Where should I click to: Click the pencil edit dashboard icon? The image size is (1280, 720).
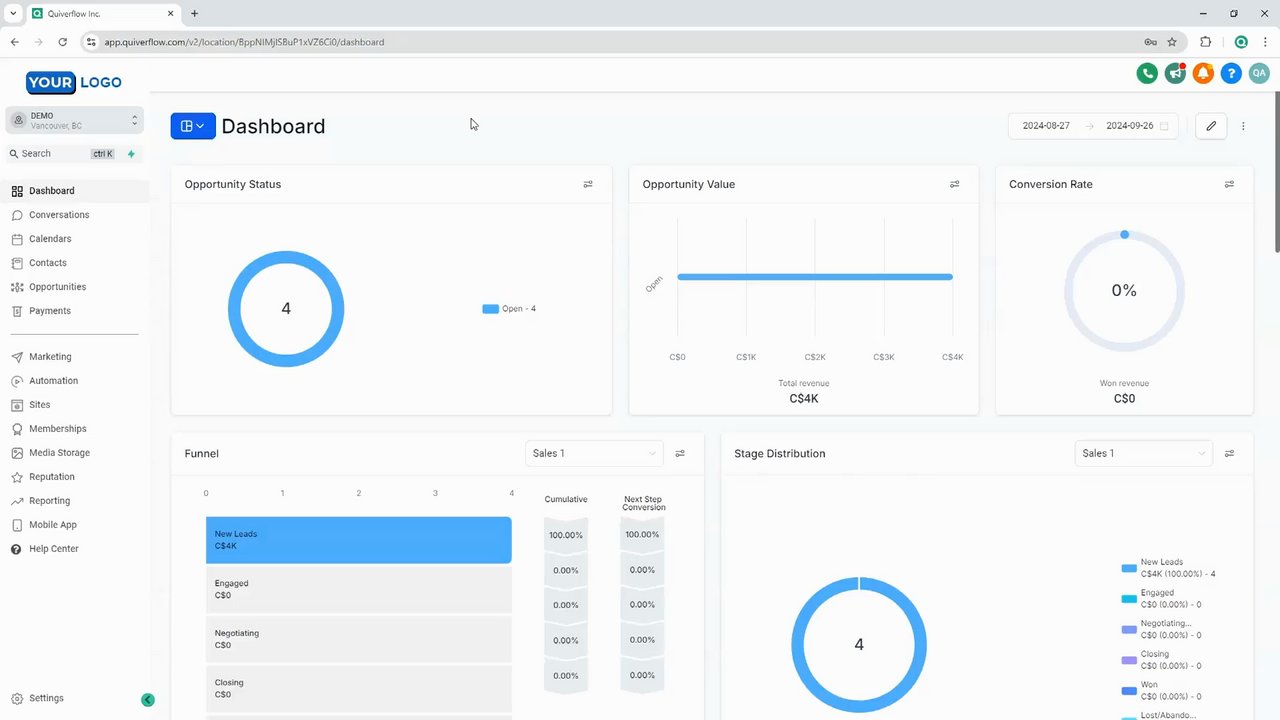pyautogui.click(x=1211, y=126)
